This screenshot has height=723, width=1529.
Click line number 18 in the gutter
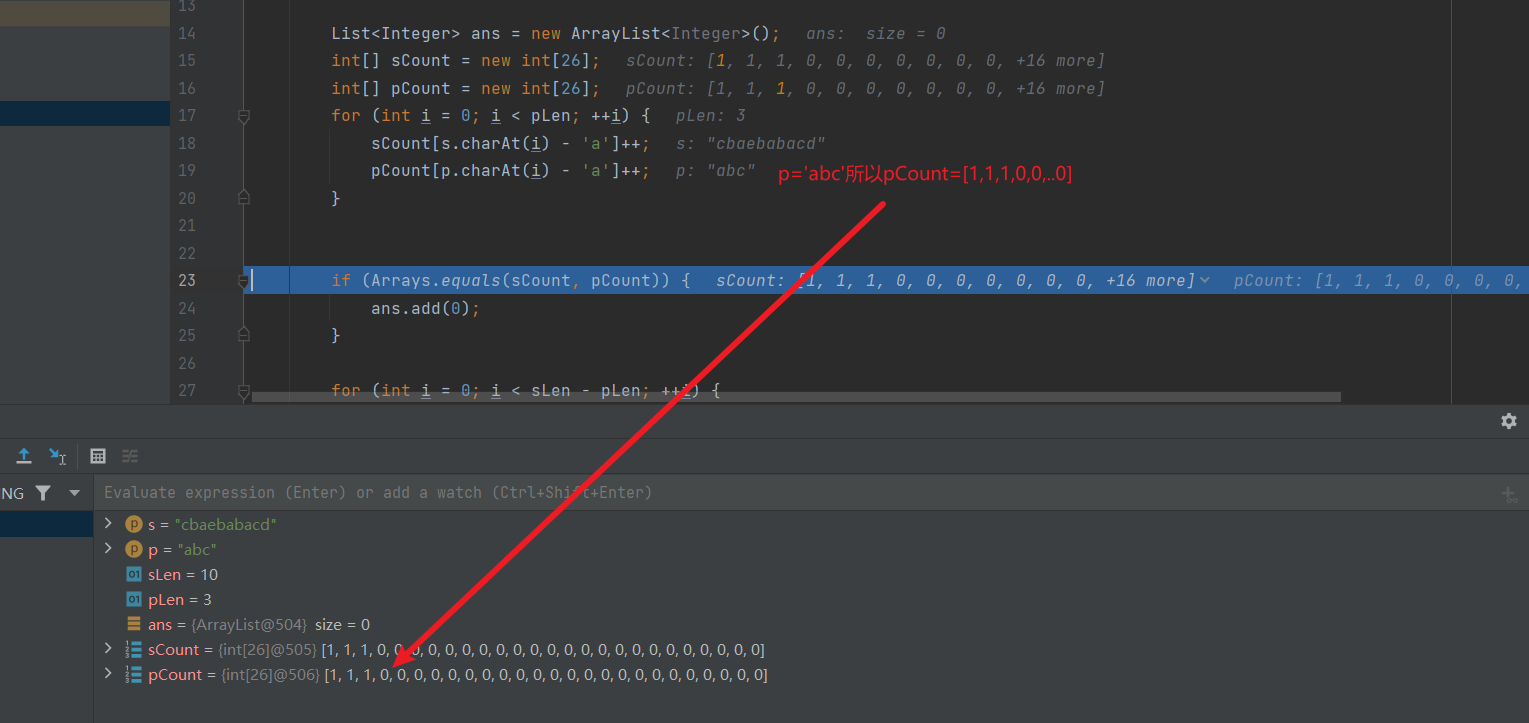(x=185, y=143)
